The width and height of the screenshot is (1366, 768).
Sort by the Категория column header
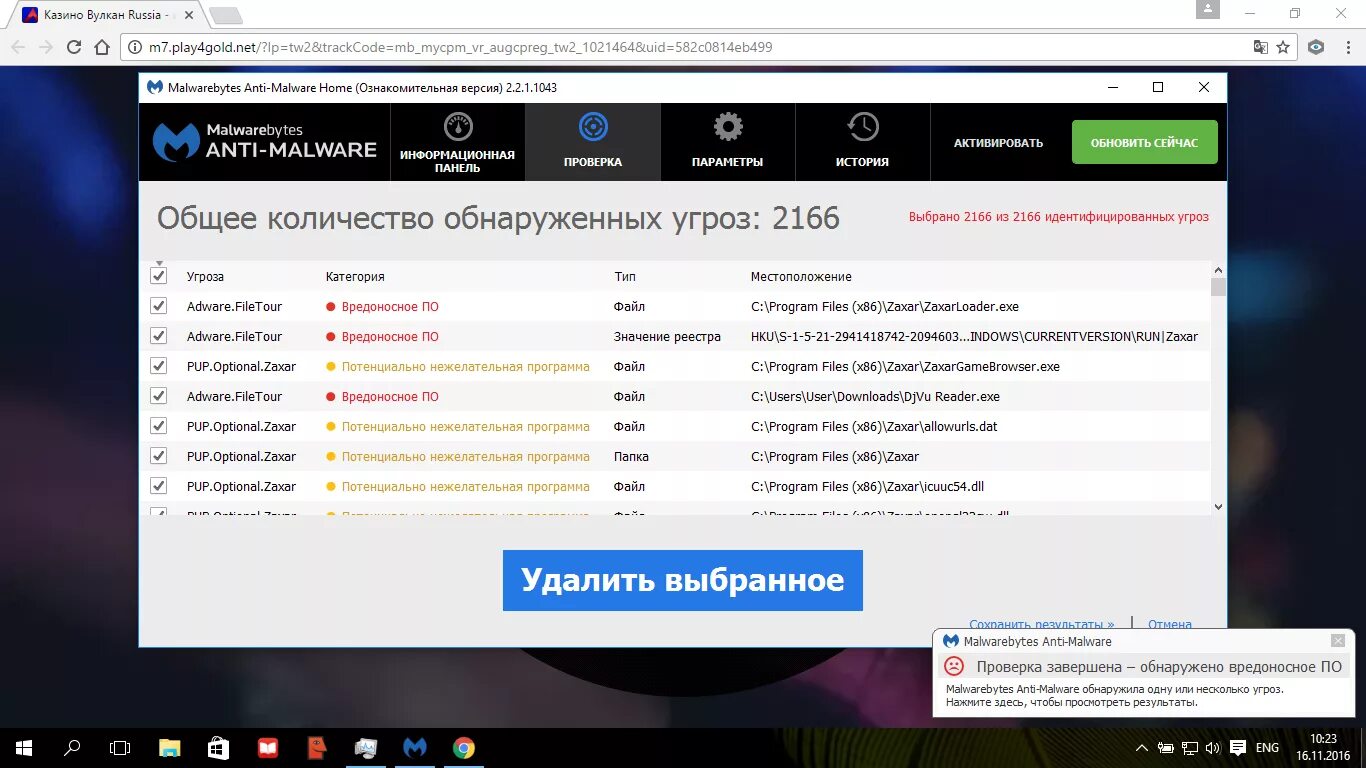coord(355,277)
